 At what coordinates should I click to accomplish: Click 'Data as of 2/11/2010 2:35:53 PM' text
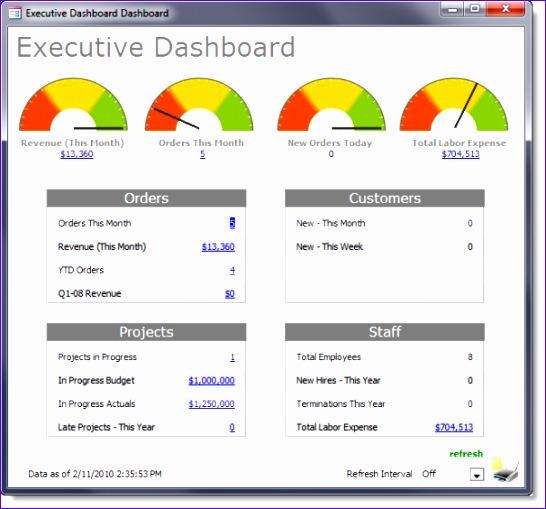pyautogui.click(x=95, y=473)
